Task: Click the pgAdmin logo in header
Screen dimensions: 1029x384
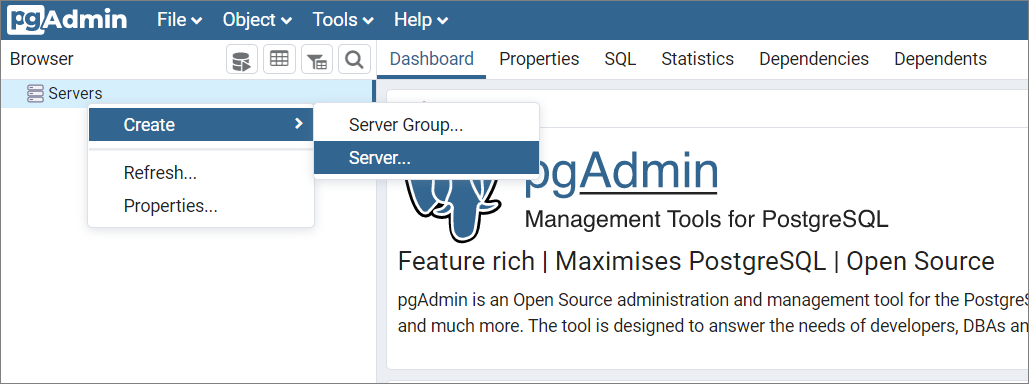Action: point(67,20)
